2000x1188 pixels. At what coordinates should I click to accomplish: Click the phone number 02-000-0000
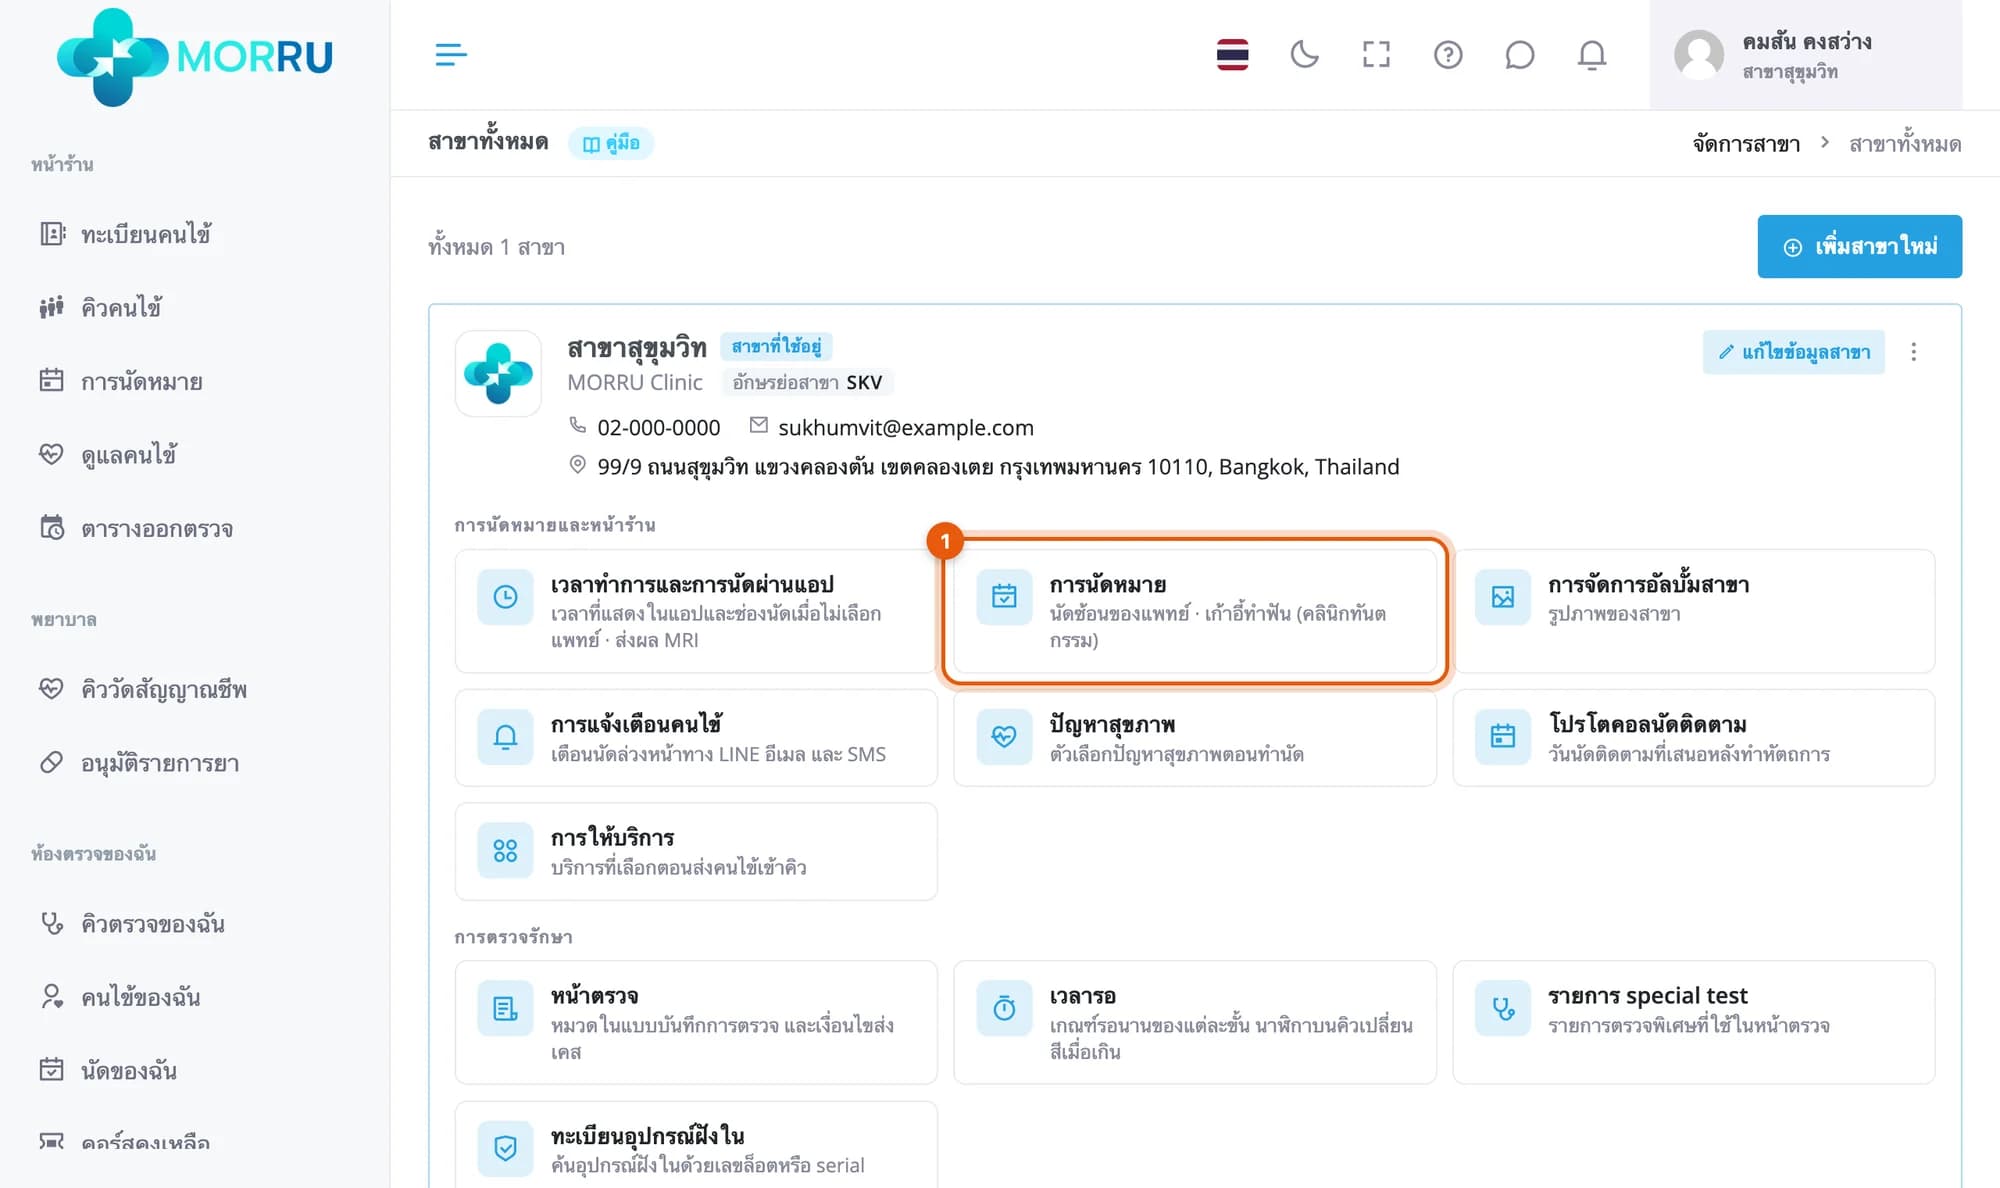tap(658, 428)
